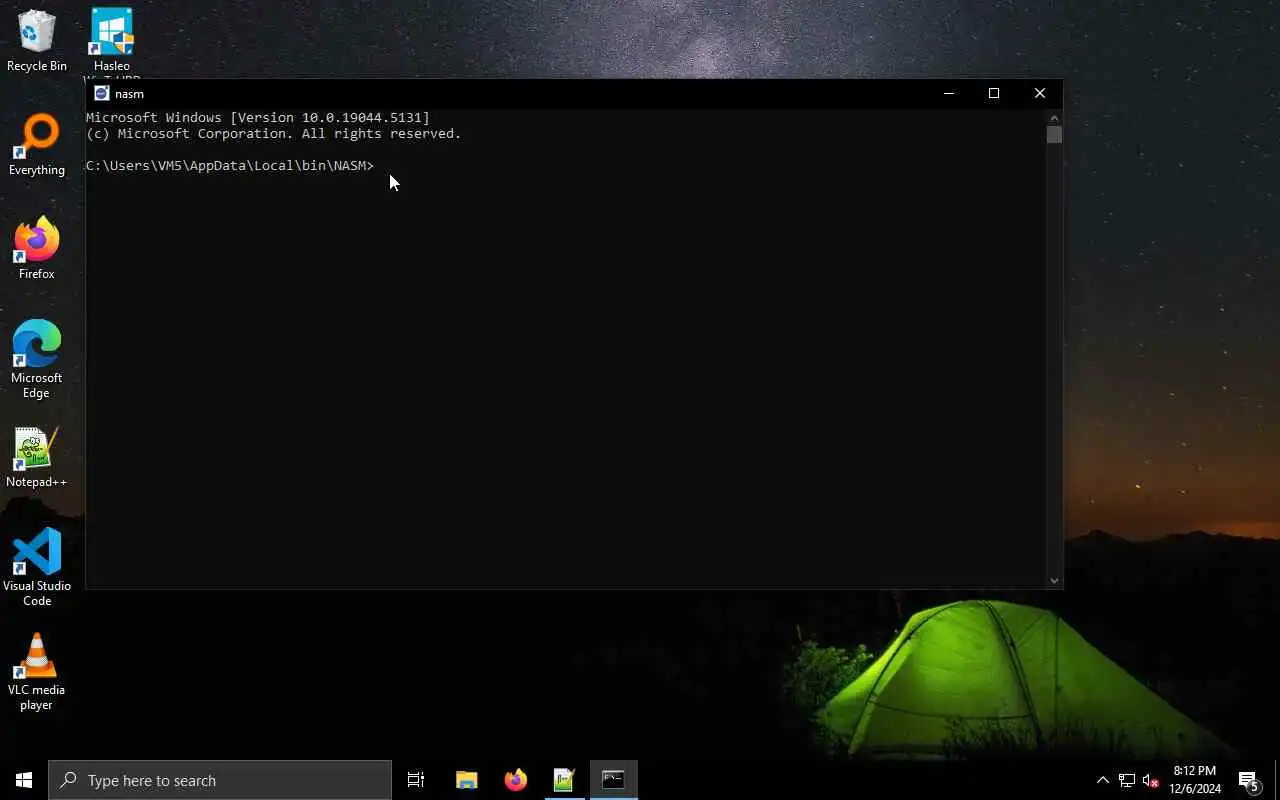Show hidden system tray icons
This screenshot has height=800, width=1280.
coord(1103,780)
